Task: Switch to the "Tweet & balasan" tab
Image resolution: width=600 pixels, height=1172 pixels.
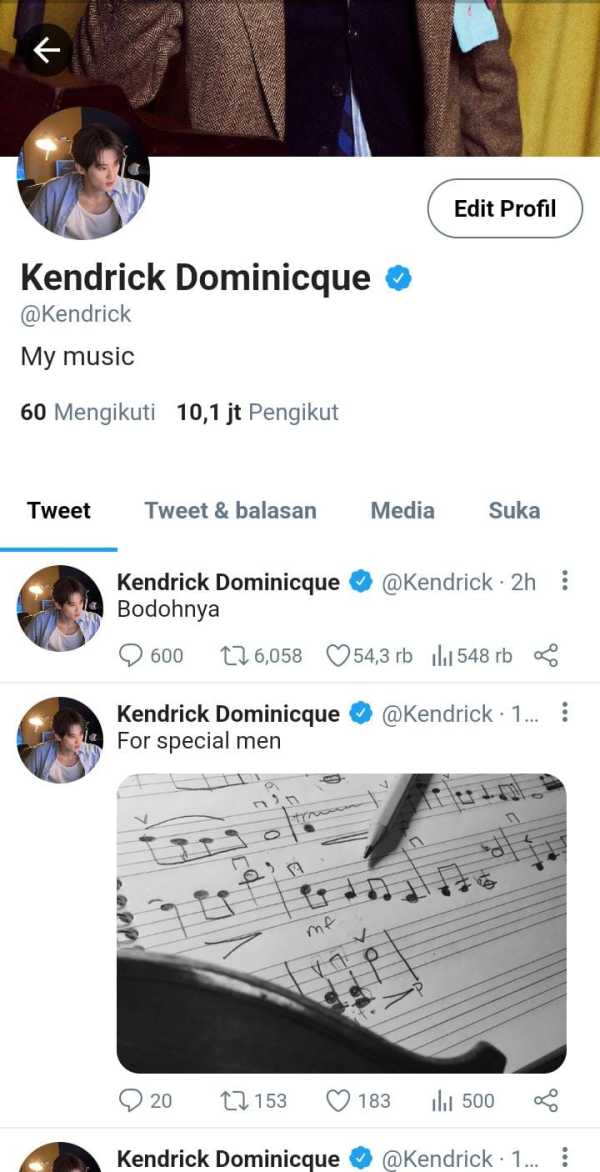Action: (230, 510)
